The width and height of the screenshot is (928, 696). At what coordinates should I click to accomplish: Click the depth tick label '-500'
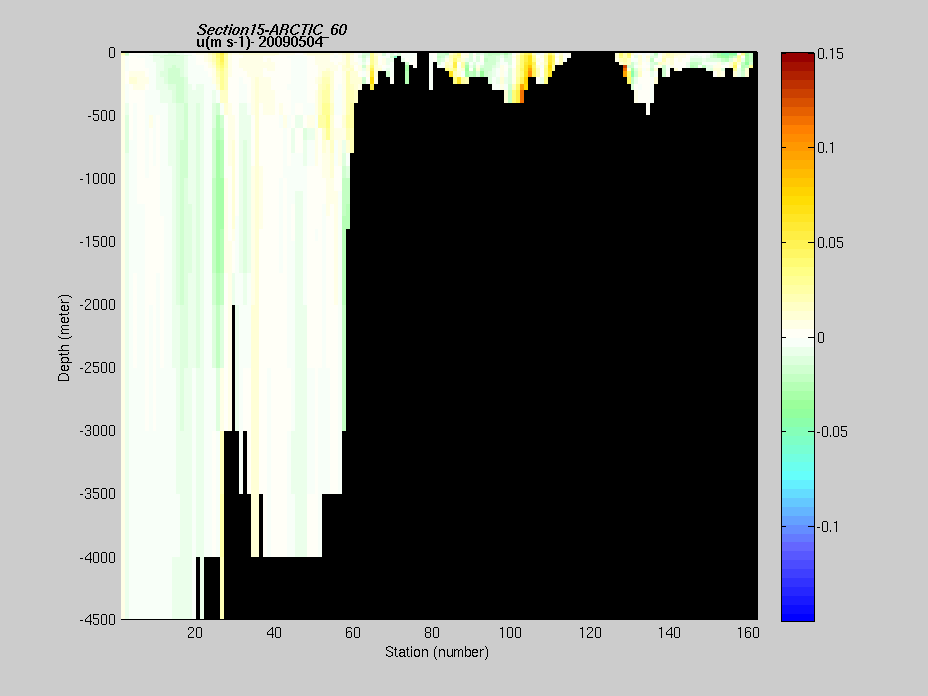pos(102,115)
